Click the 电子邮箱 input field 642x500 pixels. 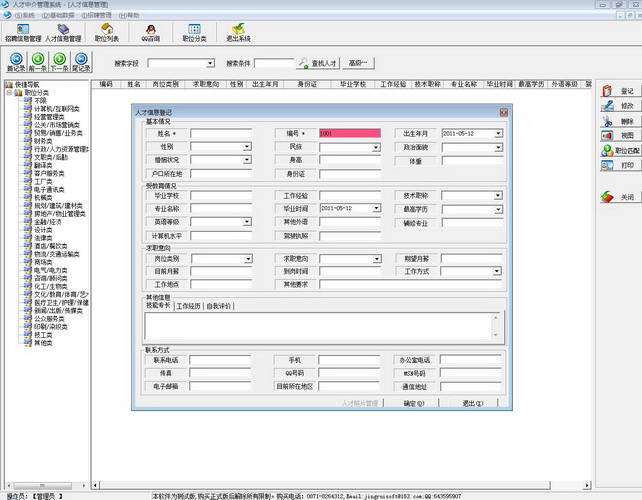220,386
